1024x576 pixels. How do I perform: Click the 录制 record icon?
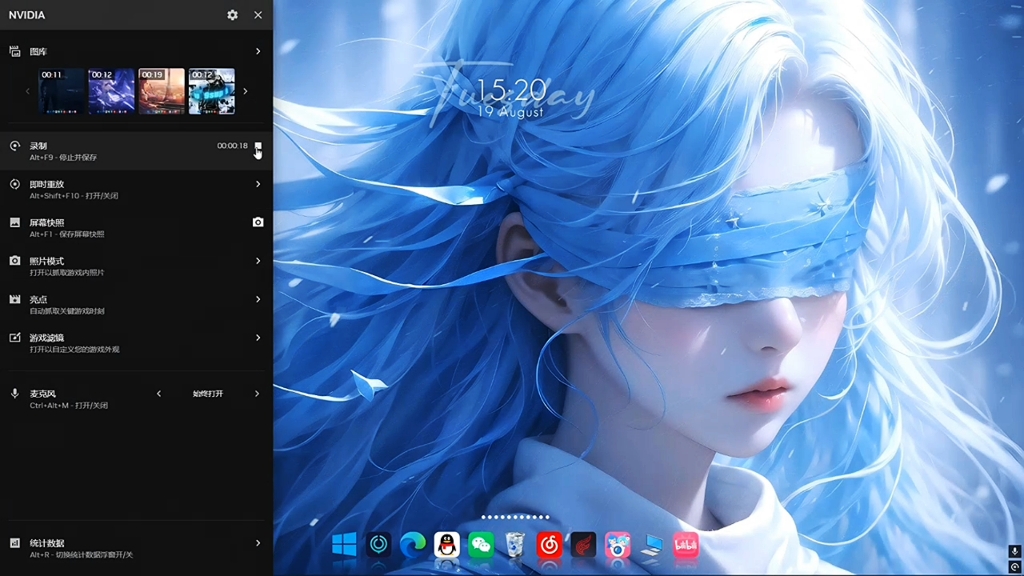point(14,146)
